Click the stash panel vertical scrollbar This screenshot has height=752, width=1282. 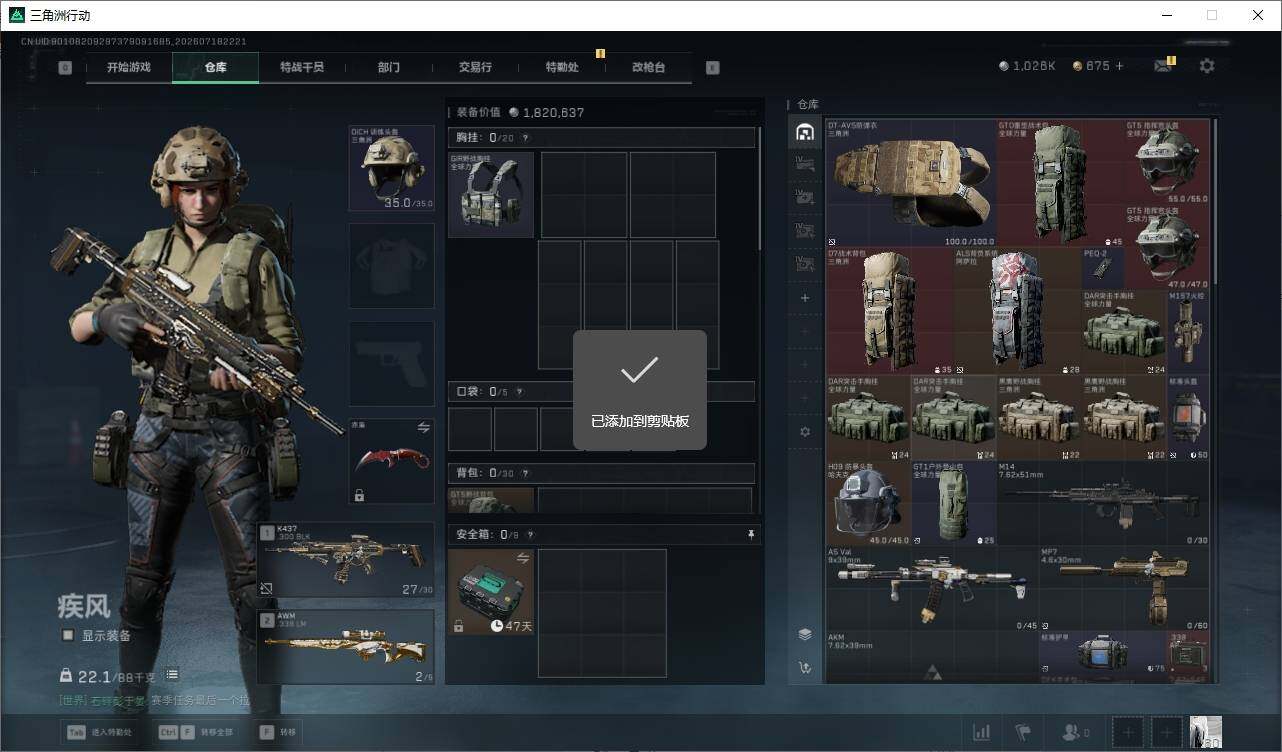1215,200
